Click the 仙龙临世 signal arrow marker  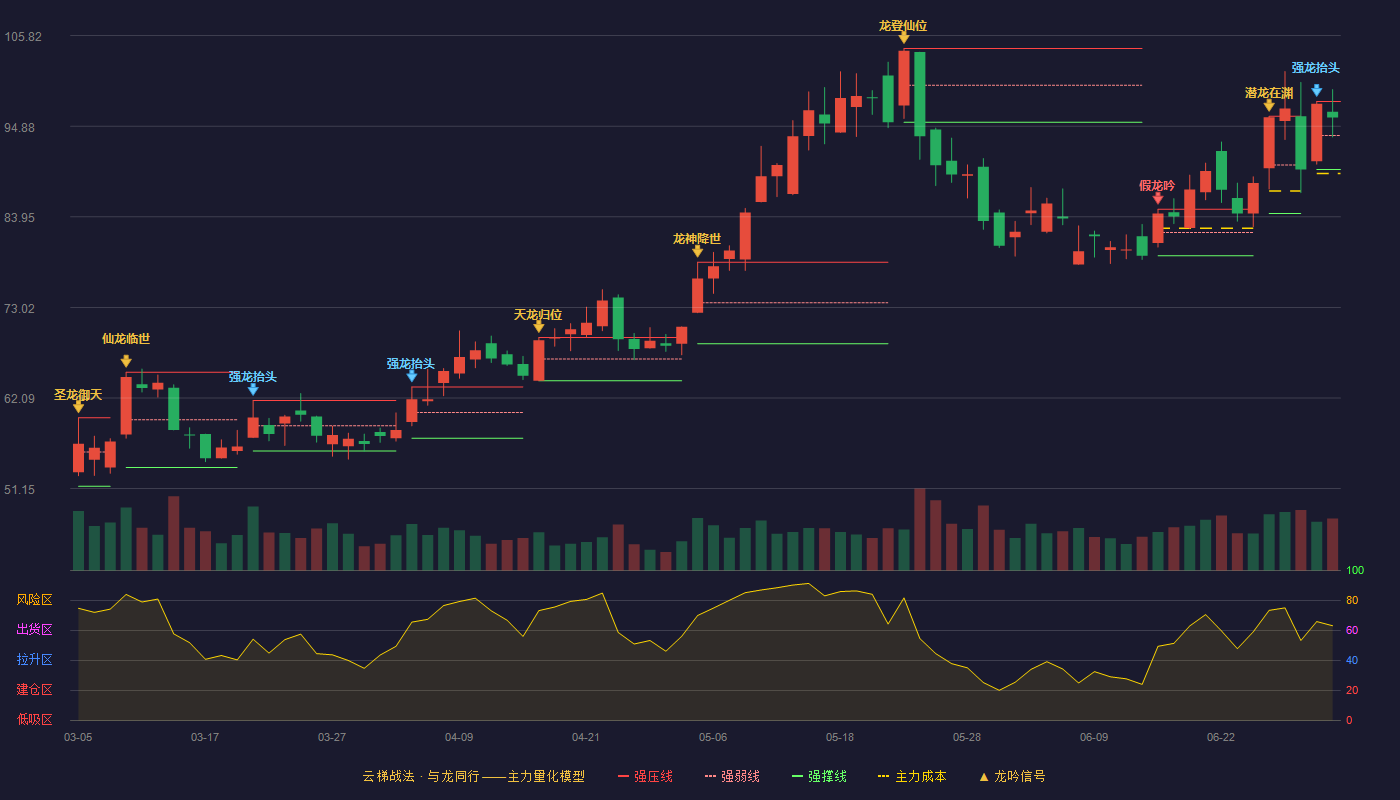tap(126, 361)
